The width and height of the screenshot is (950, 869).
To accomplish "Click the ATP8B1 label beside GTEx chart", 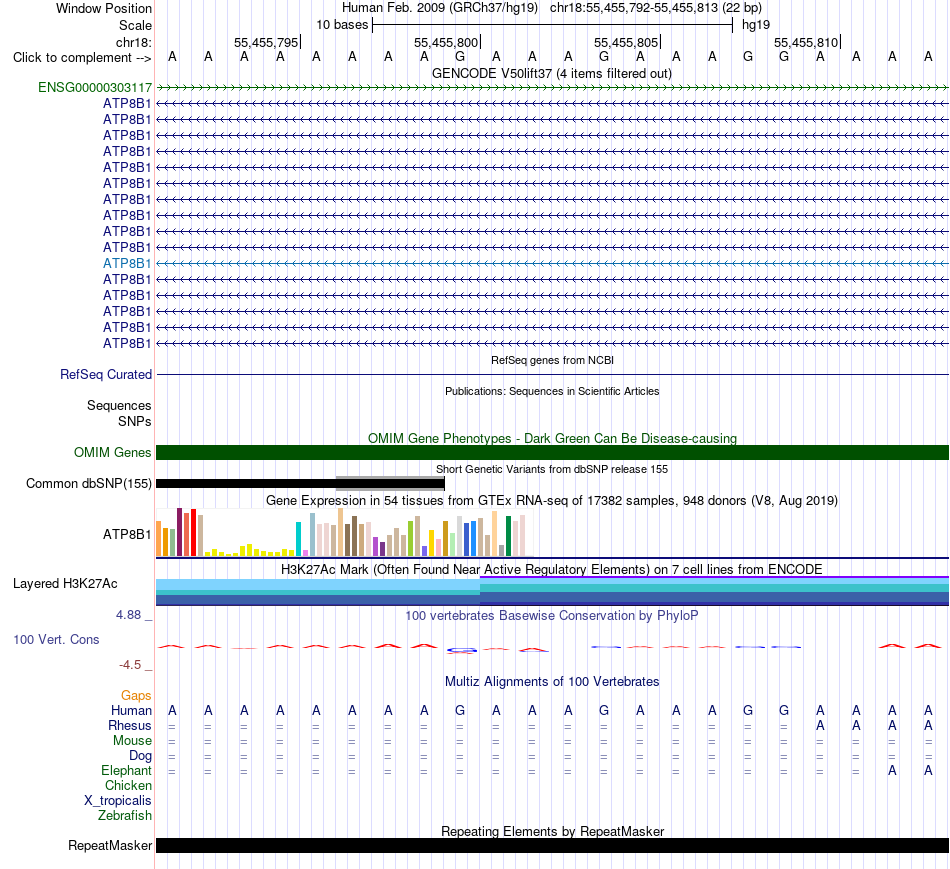I will [127, 534].
